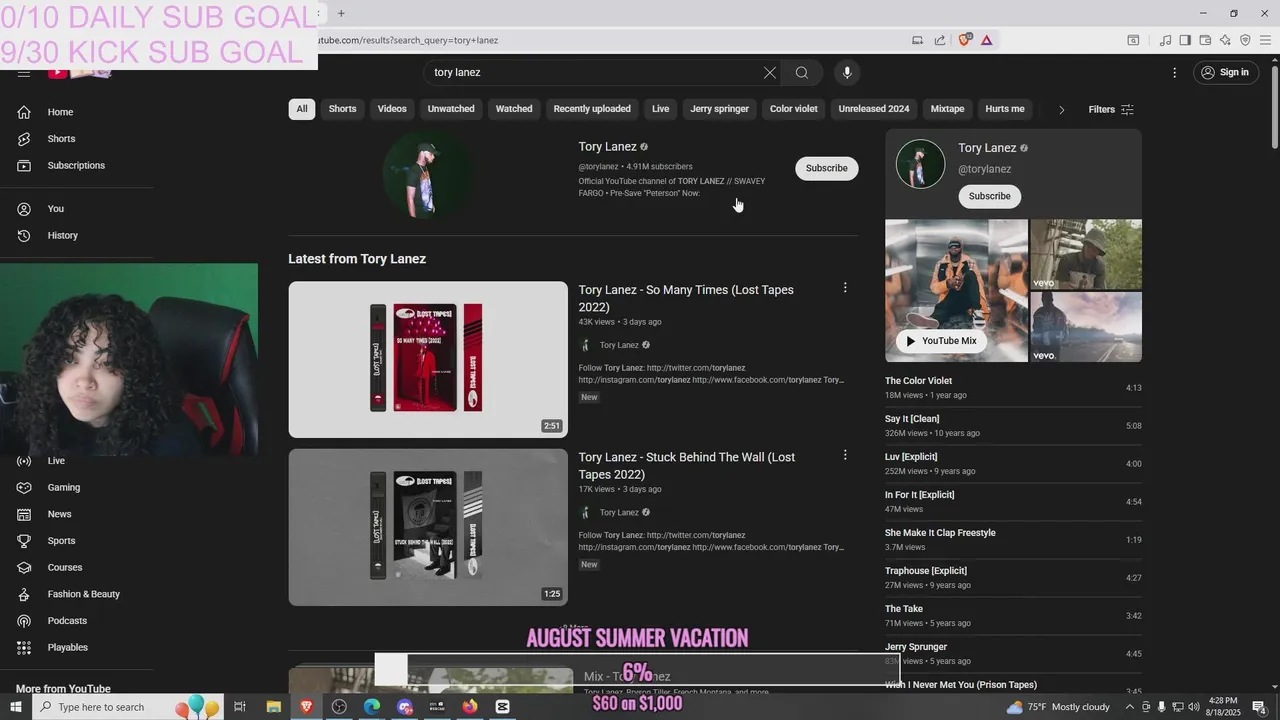Screen dimensions: 1280x720
Task: Click the magnifier search button
Action: pyautogui.click(x=802, y=72)
